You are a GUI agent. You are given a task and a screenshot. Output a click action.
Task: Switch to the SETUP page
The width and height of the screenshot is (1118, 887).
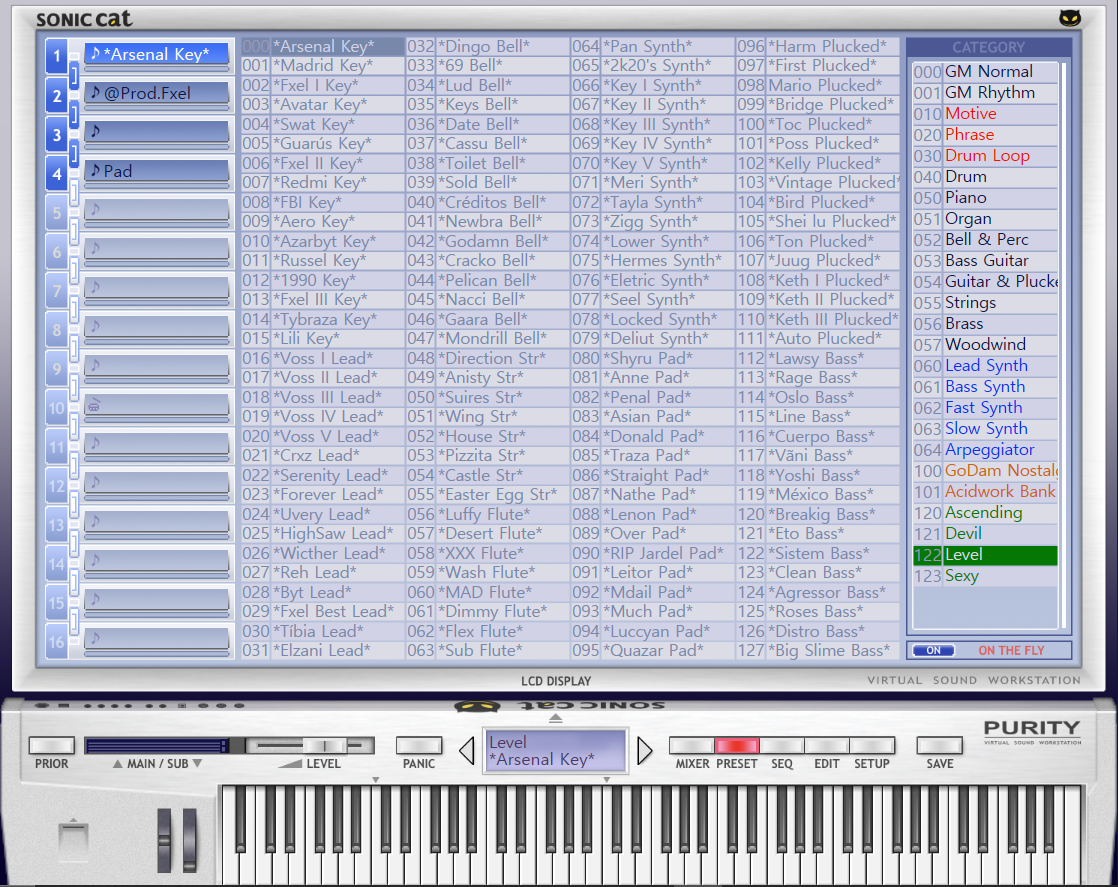tap(871, 746)
